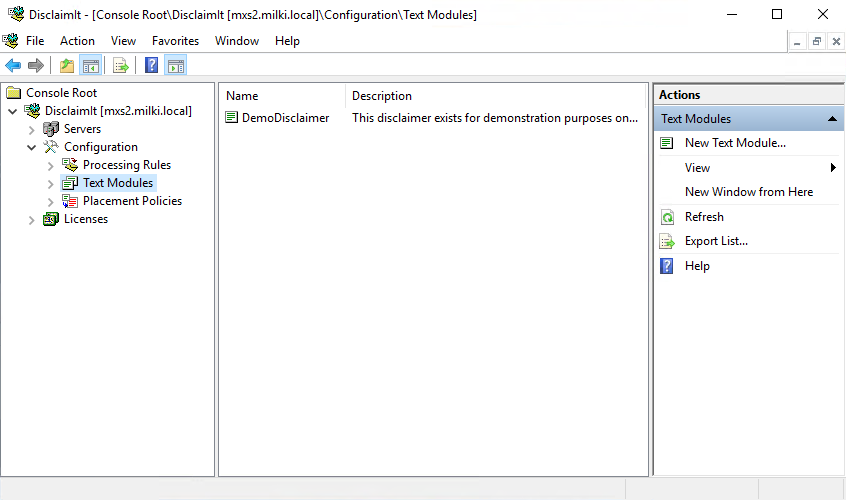The width and height of the screenshot is (846, 500).
Task: Select Text Modules tree label
Action: 118,183
